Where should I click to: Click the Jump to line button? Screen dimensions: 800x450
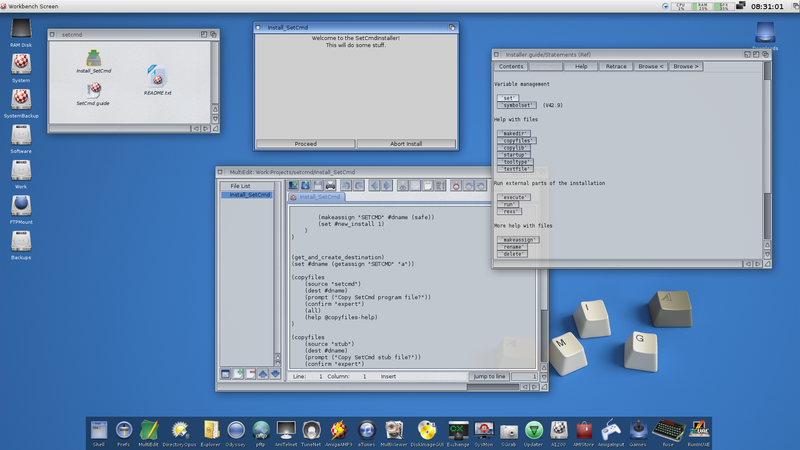[x=490, y=376]
